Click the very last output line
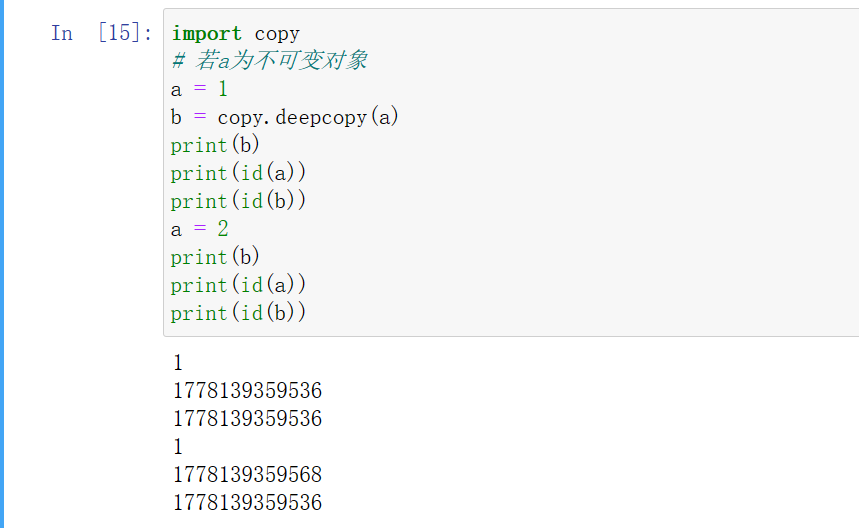This screenshot has width=859, height=528. [x=248, y=502]
